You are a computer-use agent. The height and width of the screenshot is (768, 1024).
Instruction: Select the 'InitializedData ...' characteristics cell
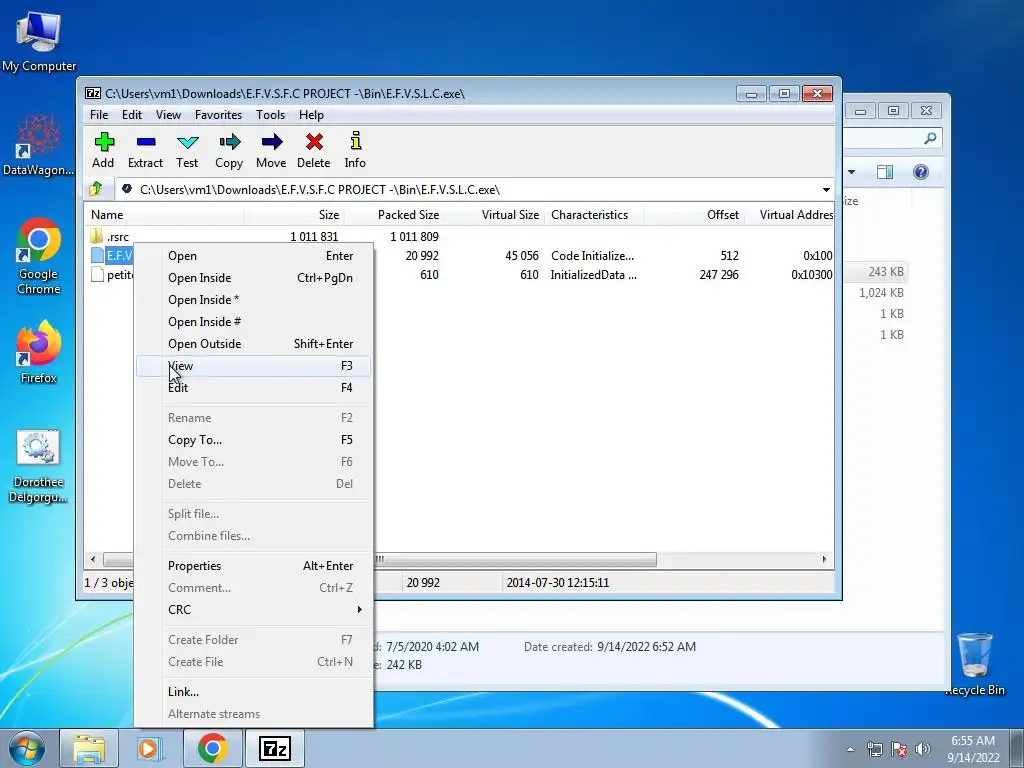click(594, 275)
